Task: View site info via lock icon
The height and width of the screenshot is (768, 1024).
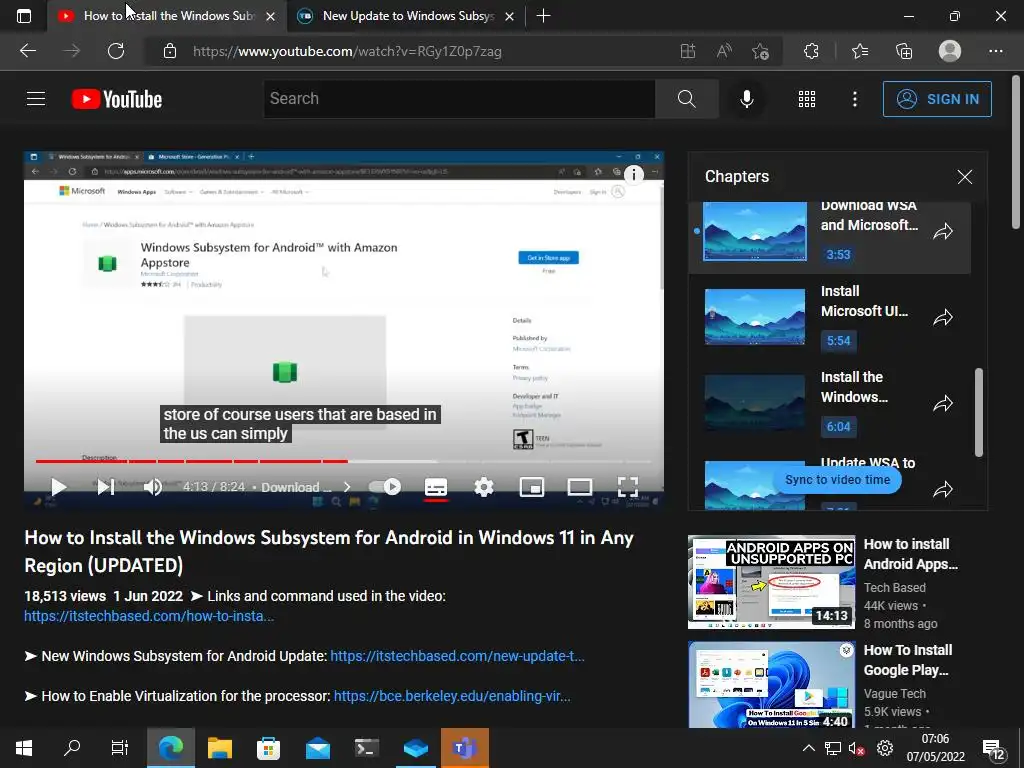Action: click(x=170, y=51)
